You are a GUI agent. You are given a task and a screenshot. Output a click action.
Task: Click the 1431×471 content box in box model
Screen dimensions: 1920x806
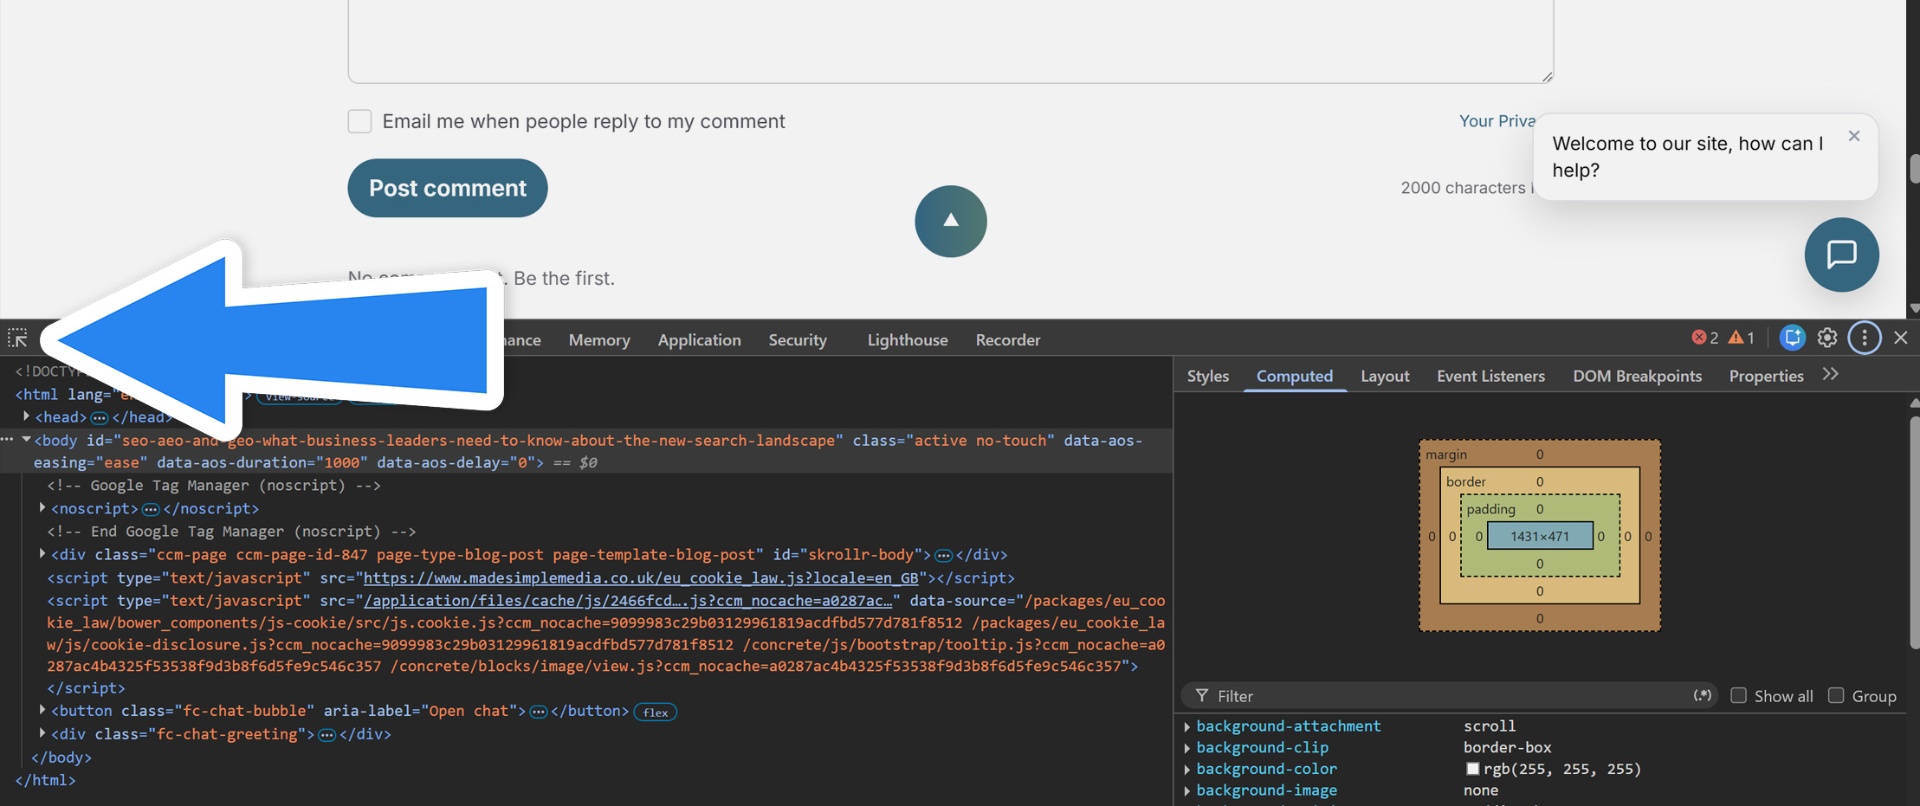click(1540, 536)
